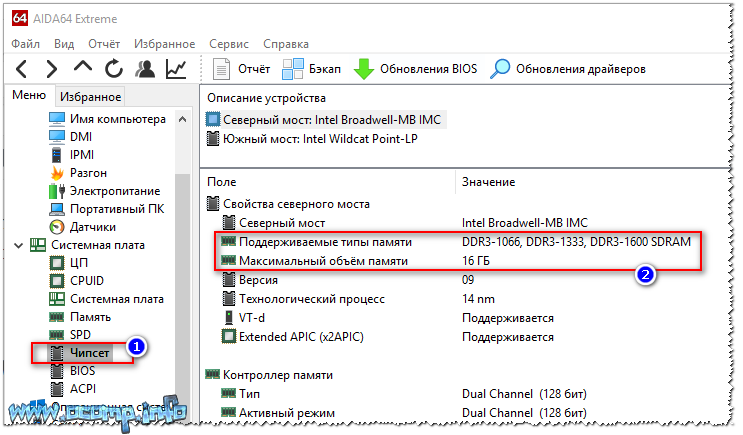Select CPUID in the tree

click(x=76, y=281)
